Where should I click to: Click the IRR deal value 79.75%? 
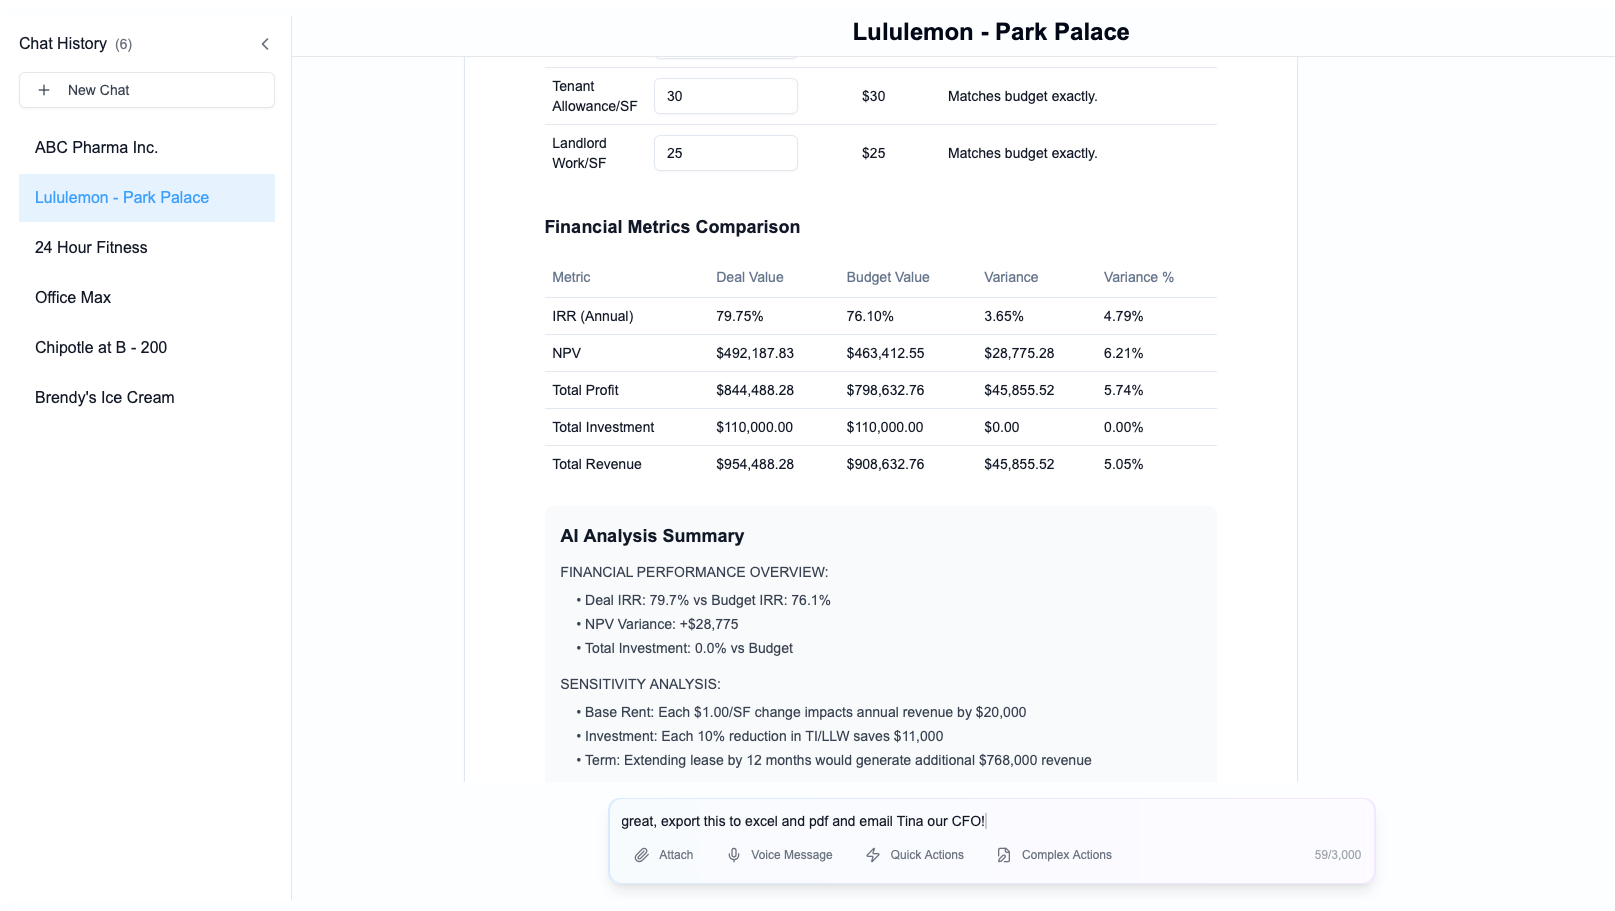(x=740, y=316)
